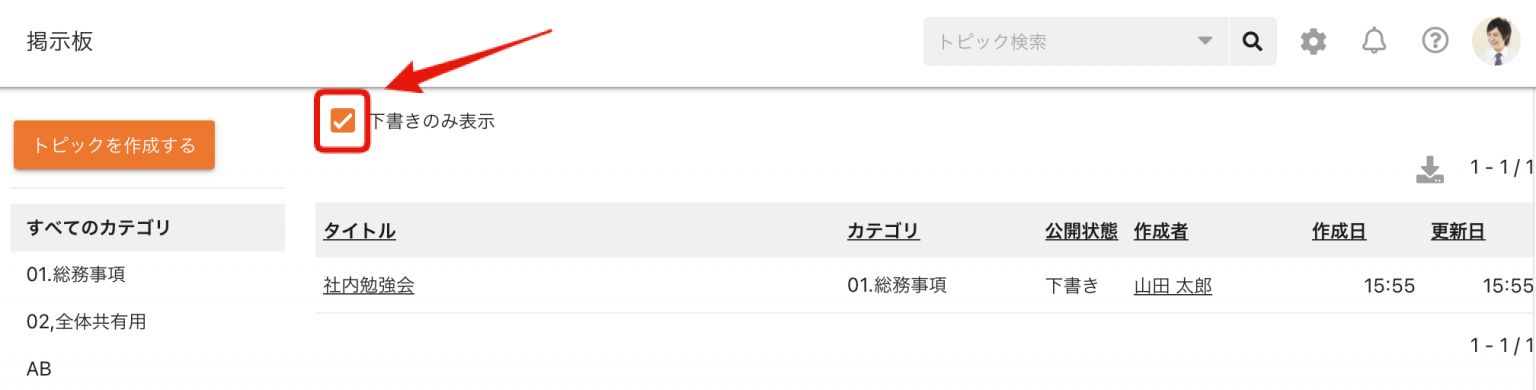Click the download list icon
Screen dimensions: 1536x390
click(1430, 170)
